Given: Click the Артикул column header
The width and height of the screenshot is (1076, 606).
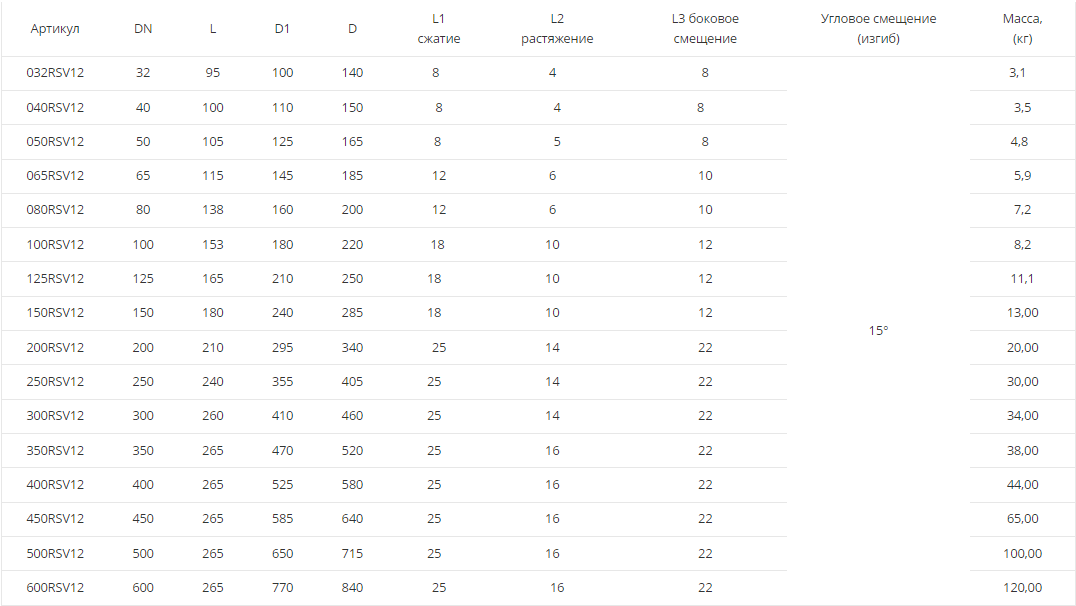Looking at the screenshot, I should click(55, 29).
